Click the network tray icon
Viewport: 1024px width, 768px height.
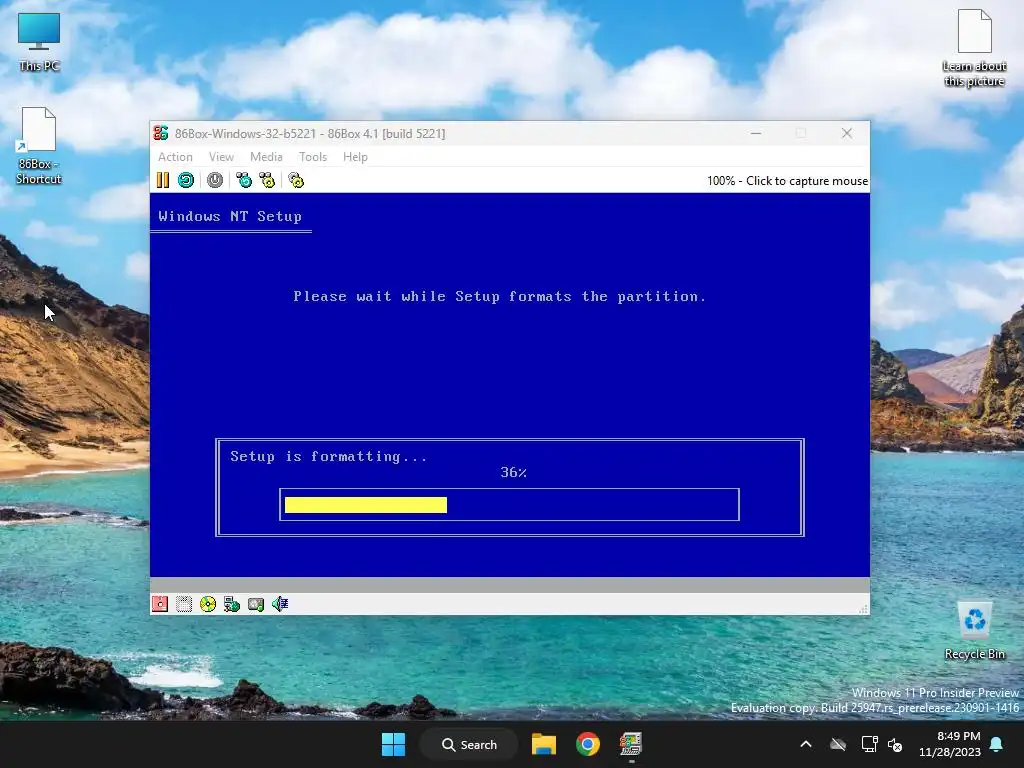pos(869,744)
